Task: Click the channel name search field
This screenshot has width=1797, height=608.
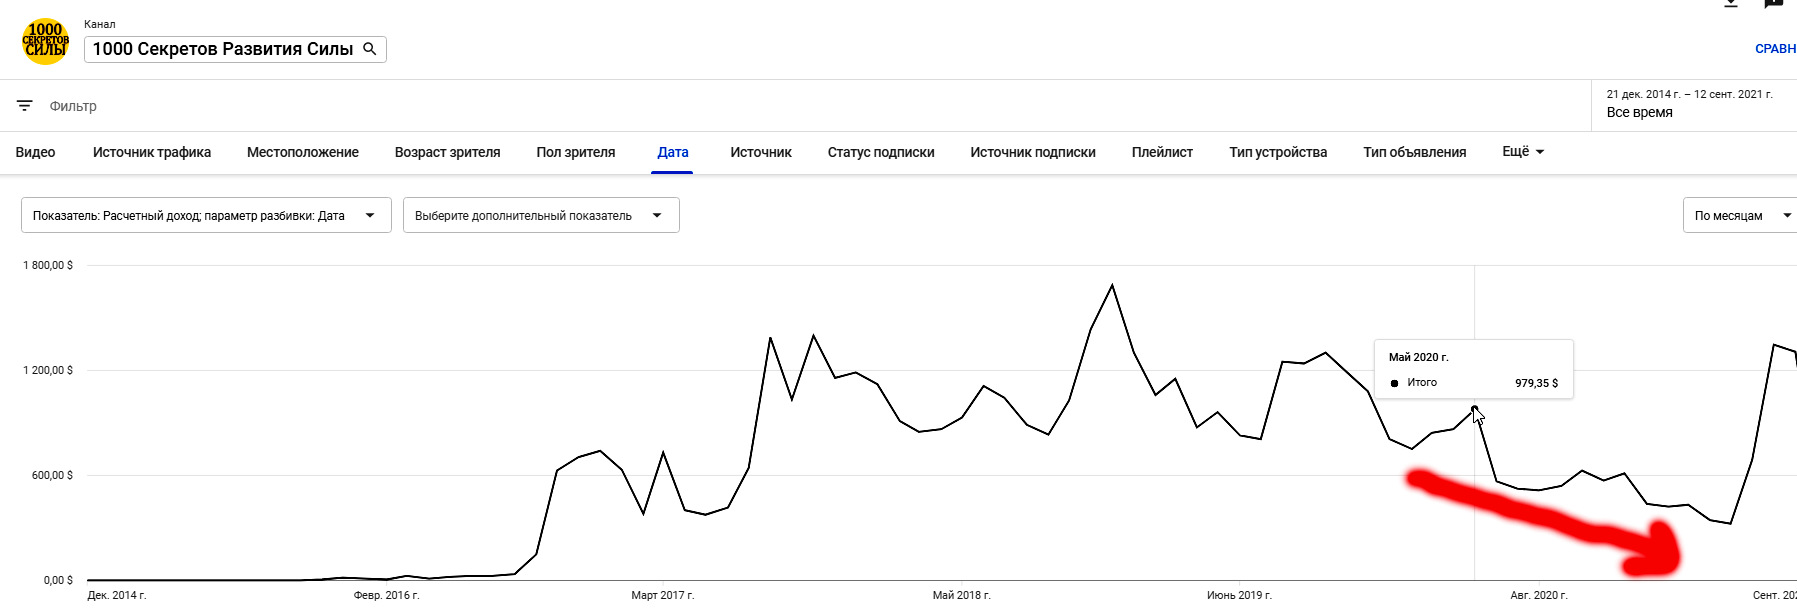Action: coord(223,49)
